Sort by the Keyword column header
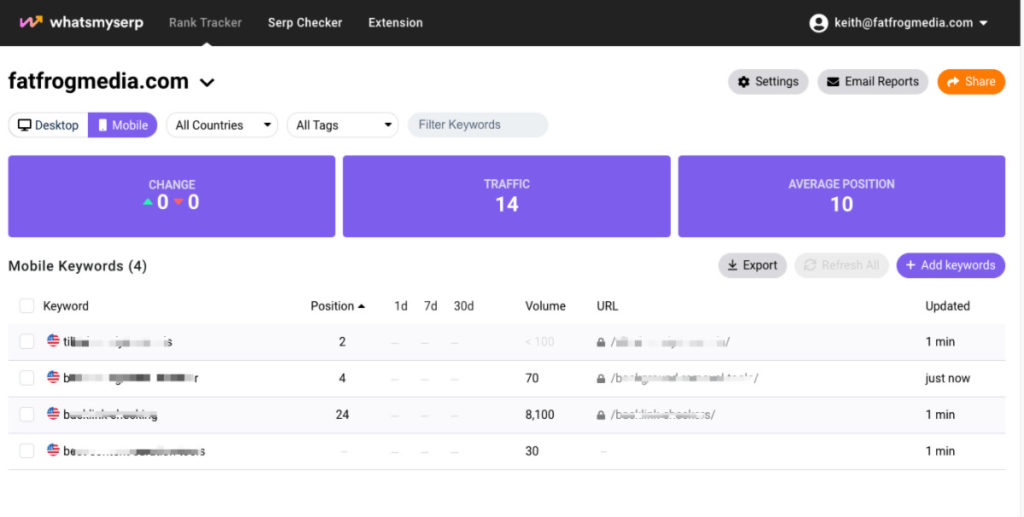The image size is (1024, 517). click(x=66, y=306)
